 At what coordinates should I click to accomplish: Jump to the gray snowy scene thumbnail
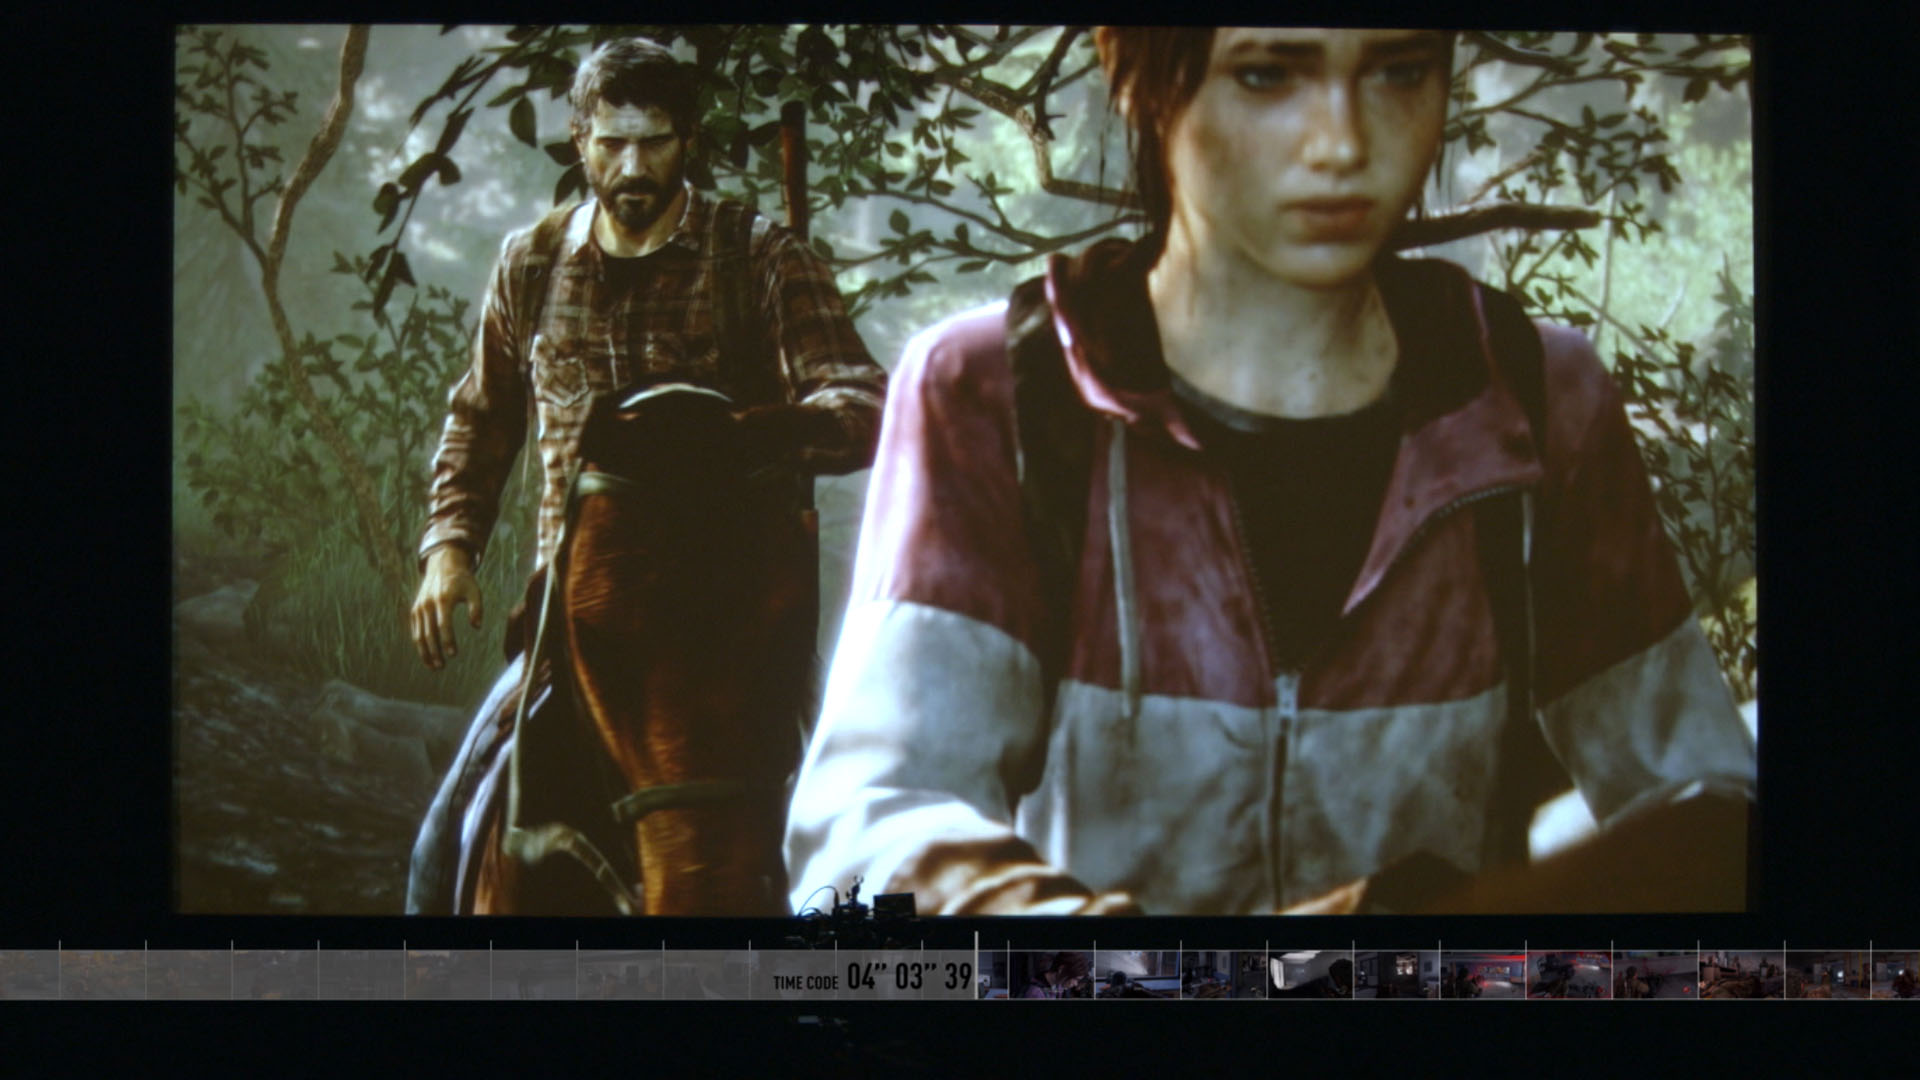point(1137,974)
